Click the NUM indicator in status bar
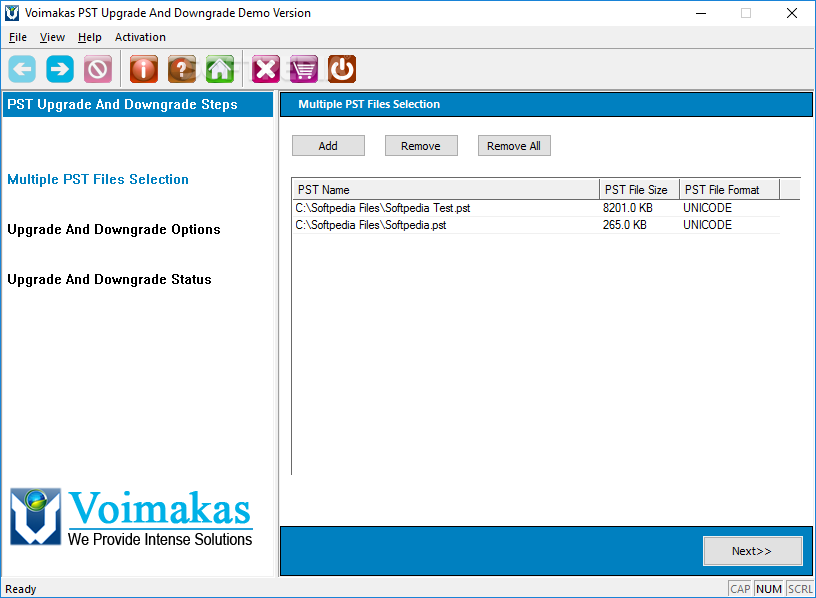 769,589
